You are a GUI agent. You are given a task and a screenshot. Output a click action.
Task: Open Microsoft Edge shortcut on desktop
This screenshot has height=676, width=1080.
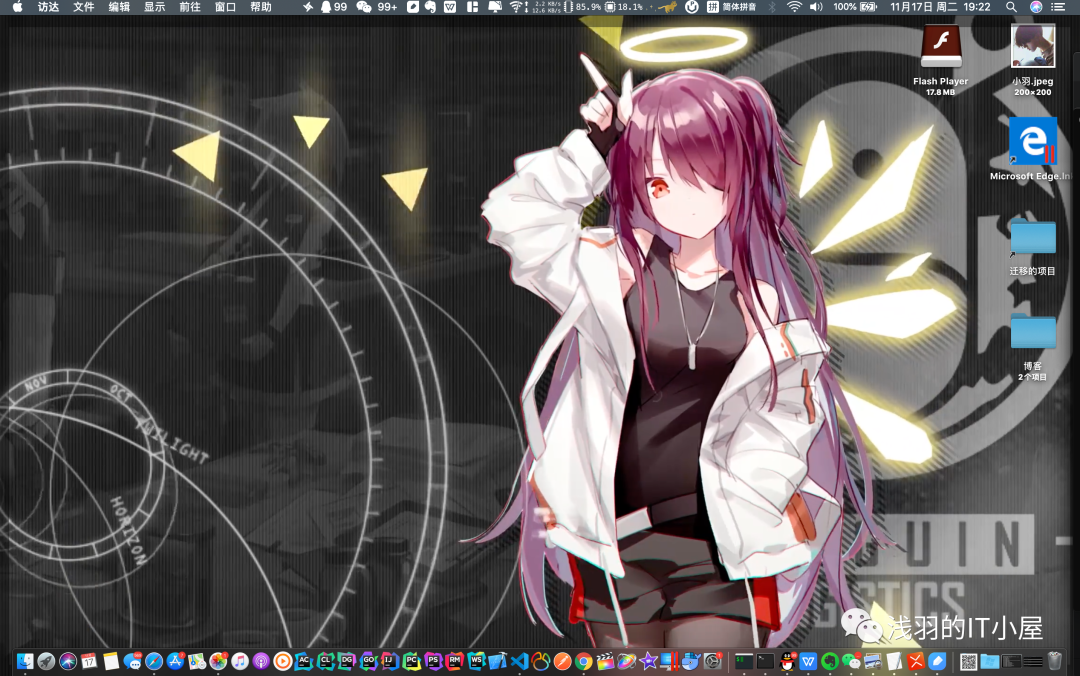tap(1032, 141)
